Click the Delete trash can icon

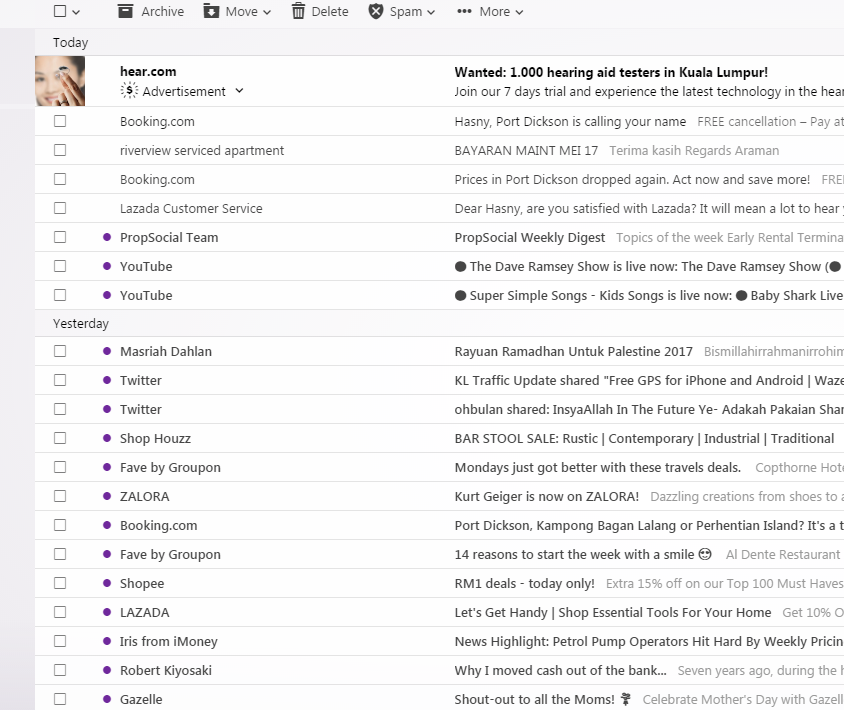(x=297, y=11)
